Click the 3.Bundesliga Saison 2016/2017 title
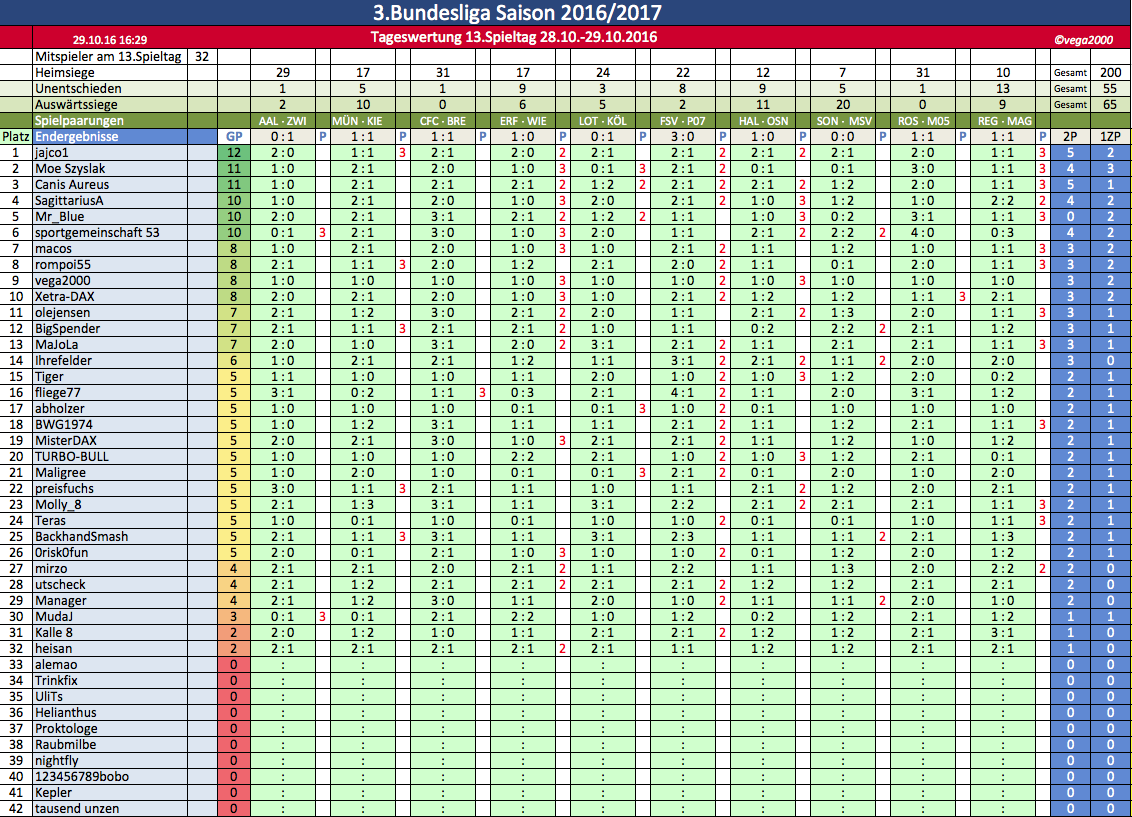Image resolution: width=1132 pixels, height=817 pixels. (516, 13)
